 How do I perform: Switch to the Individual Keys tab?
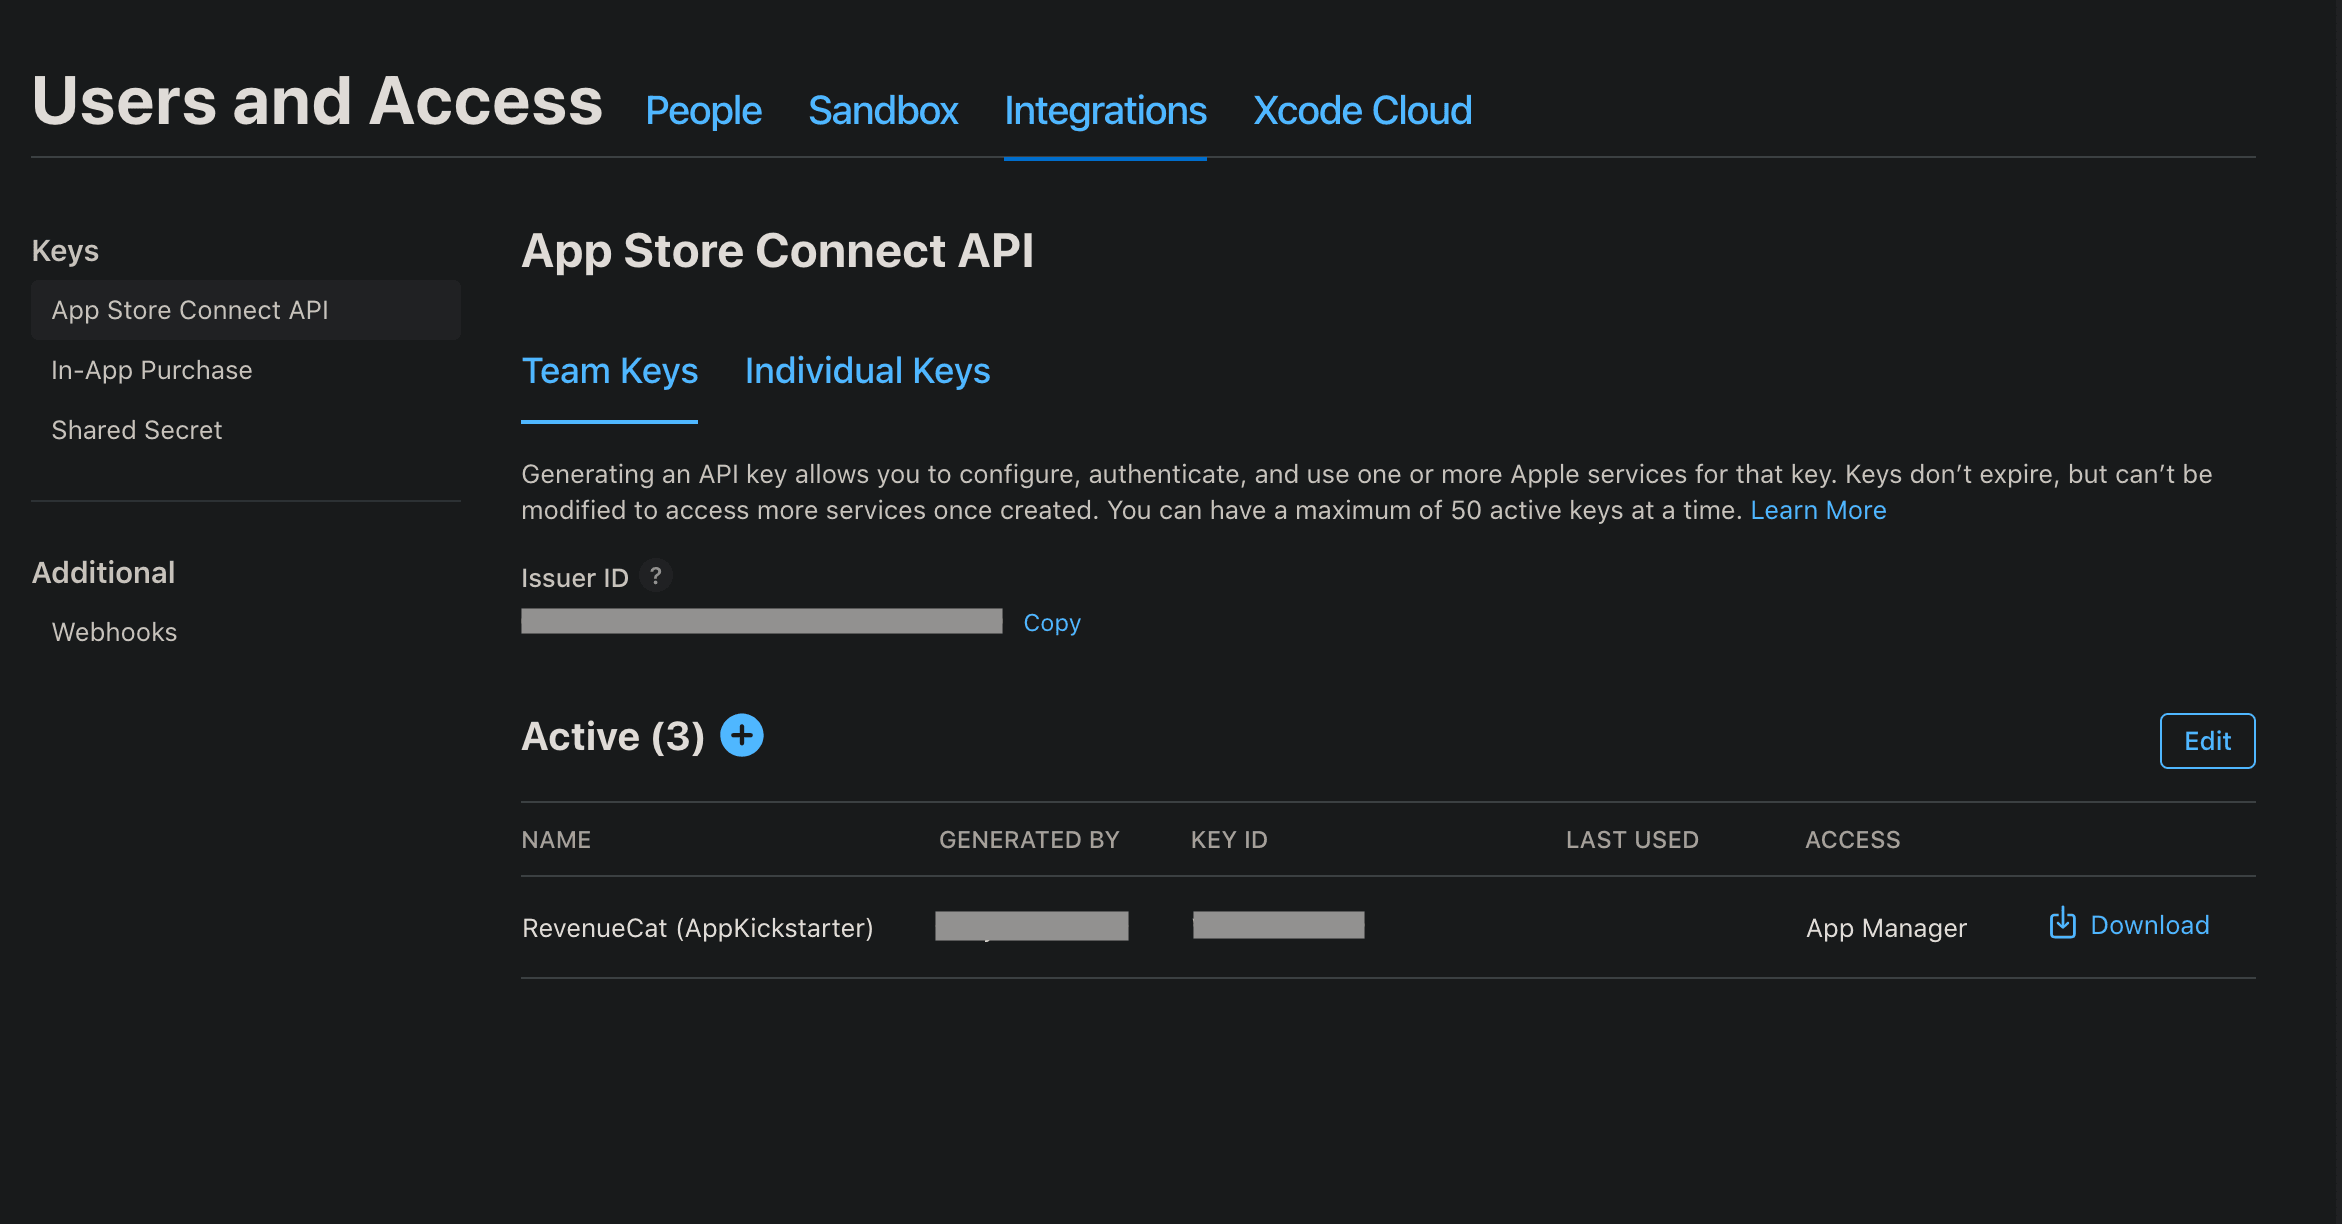pyautogui.click(x=866, y=371)
